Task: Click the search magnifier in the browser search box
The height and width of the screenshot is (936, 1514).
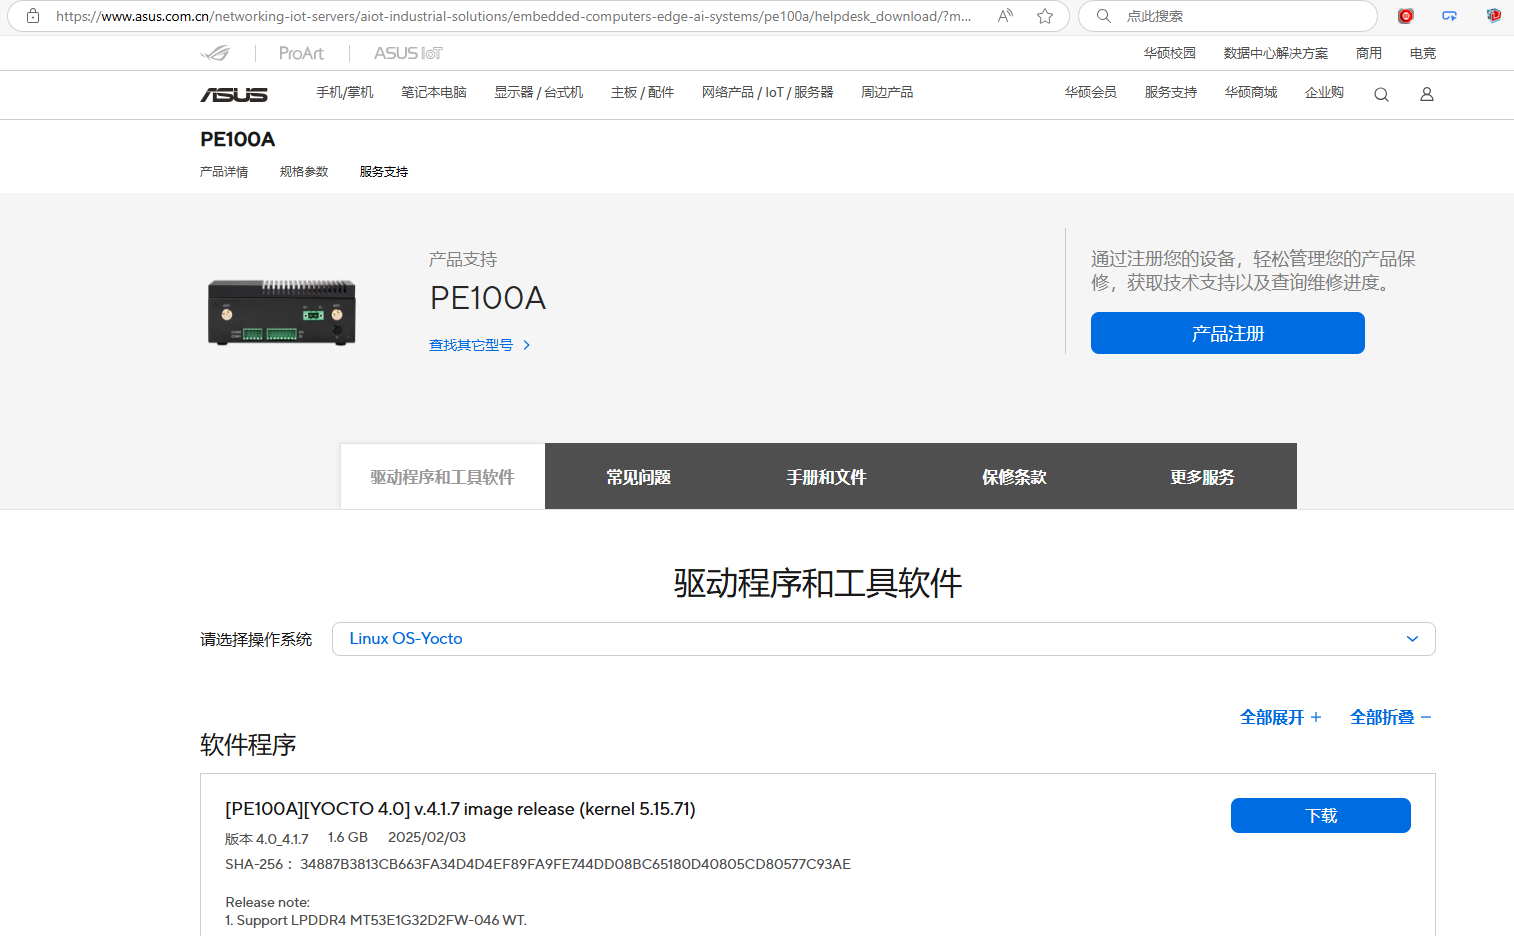Action: (x=1104, y=16)
